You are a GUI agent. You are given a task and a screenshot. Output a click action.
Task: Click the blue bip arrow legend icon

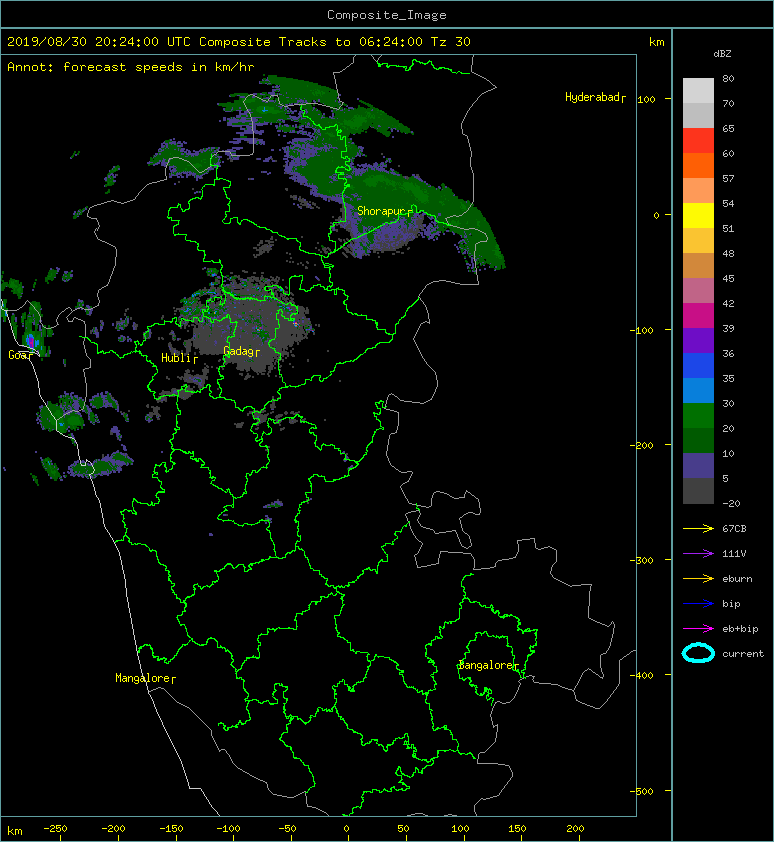tap(698, 604)
